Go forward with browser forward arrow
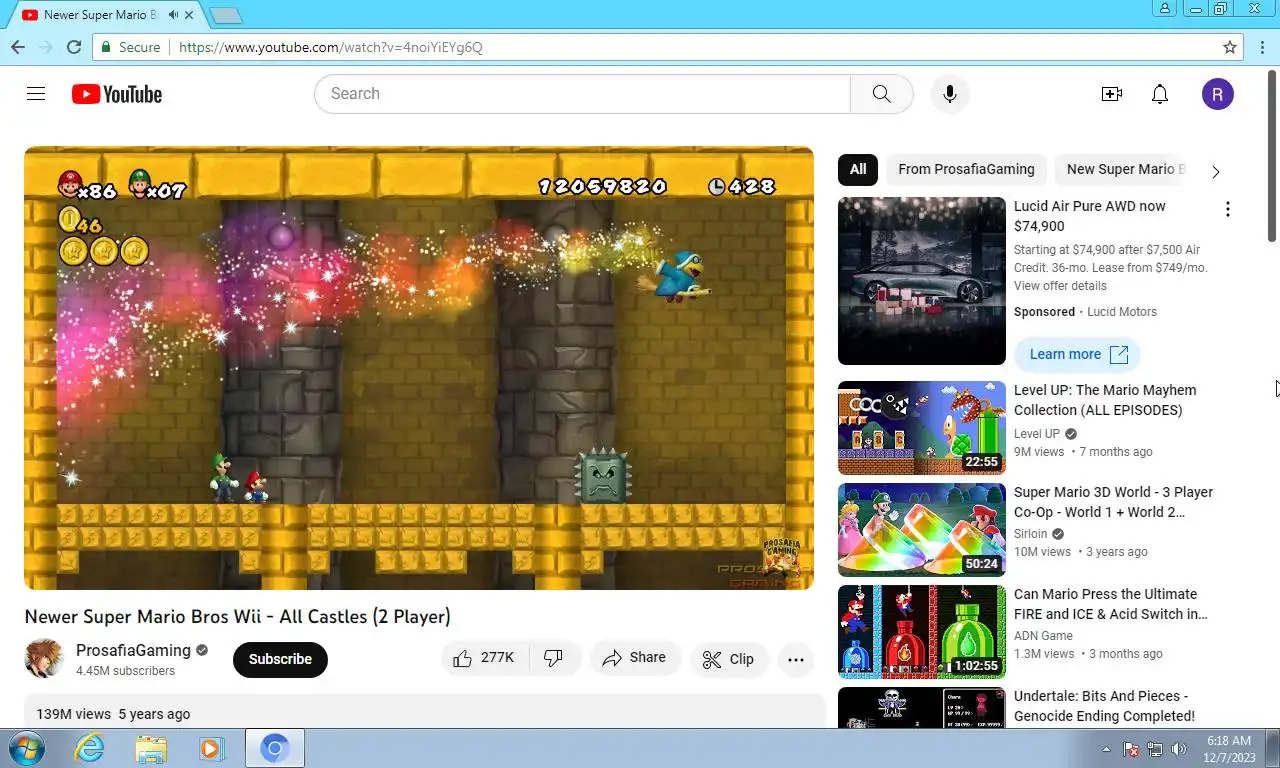 click(46, 47)
